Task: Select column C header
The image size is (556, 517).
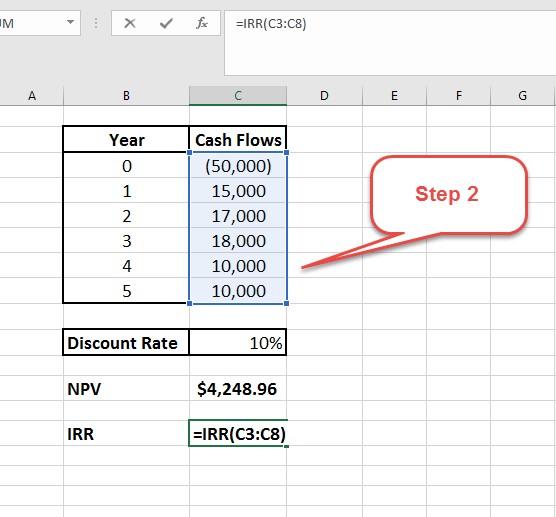Action: [x=238, y=95]
